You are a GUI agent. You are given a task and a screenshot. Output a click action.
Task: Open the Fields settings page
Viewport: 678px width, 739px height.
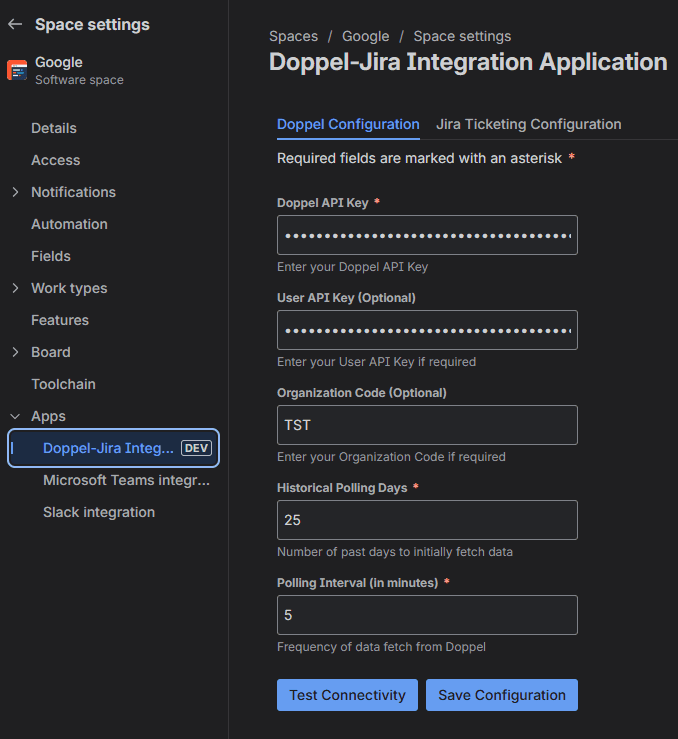(x=51, y=256)
